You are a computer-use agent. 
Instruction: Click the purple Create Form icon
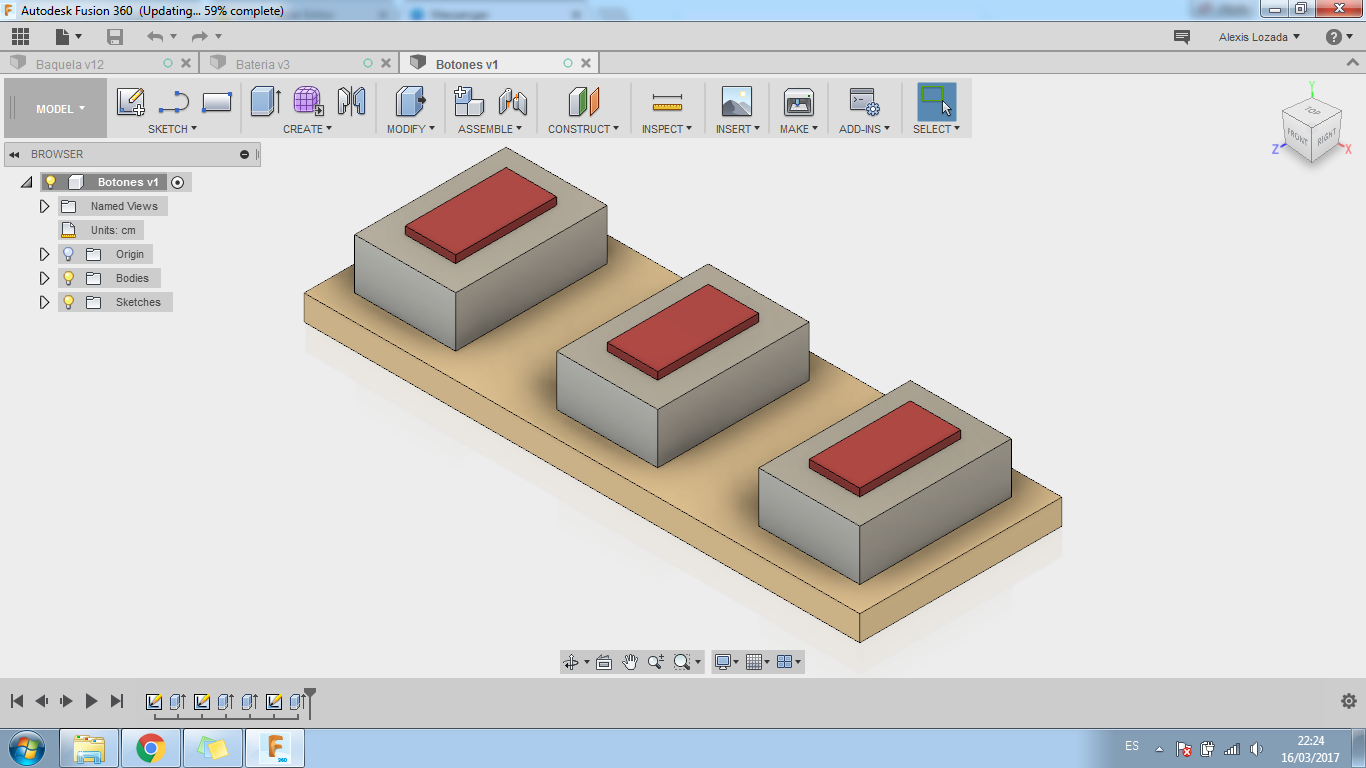click(x=308, y=102)
